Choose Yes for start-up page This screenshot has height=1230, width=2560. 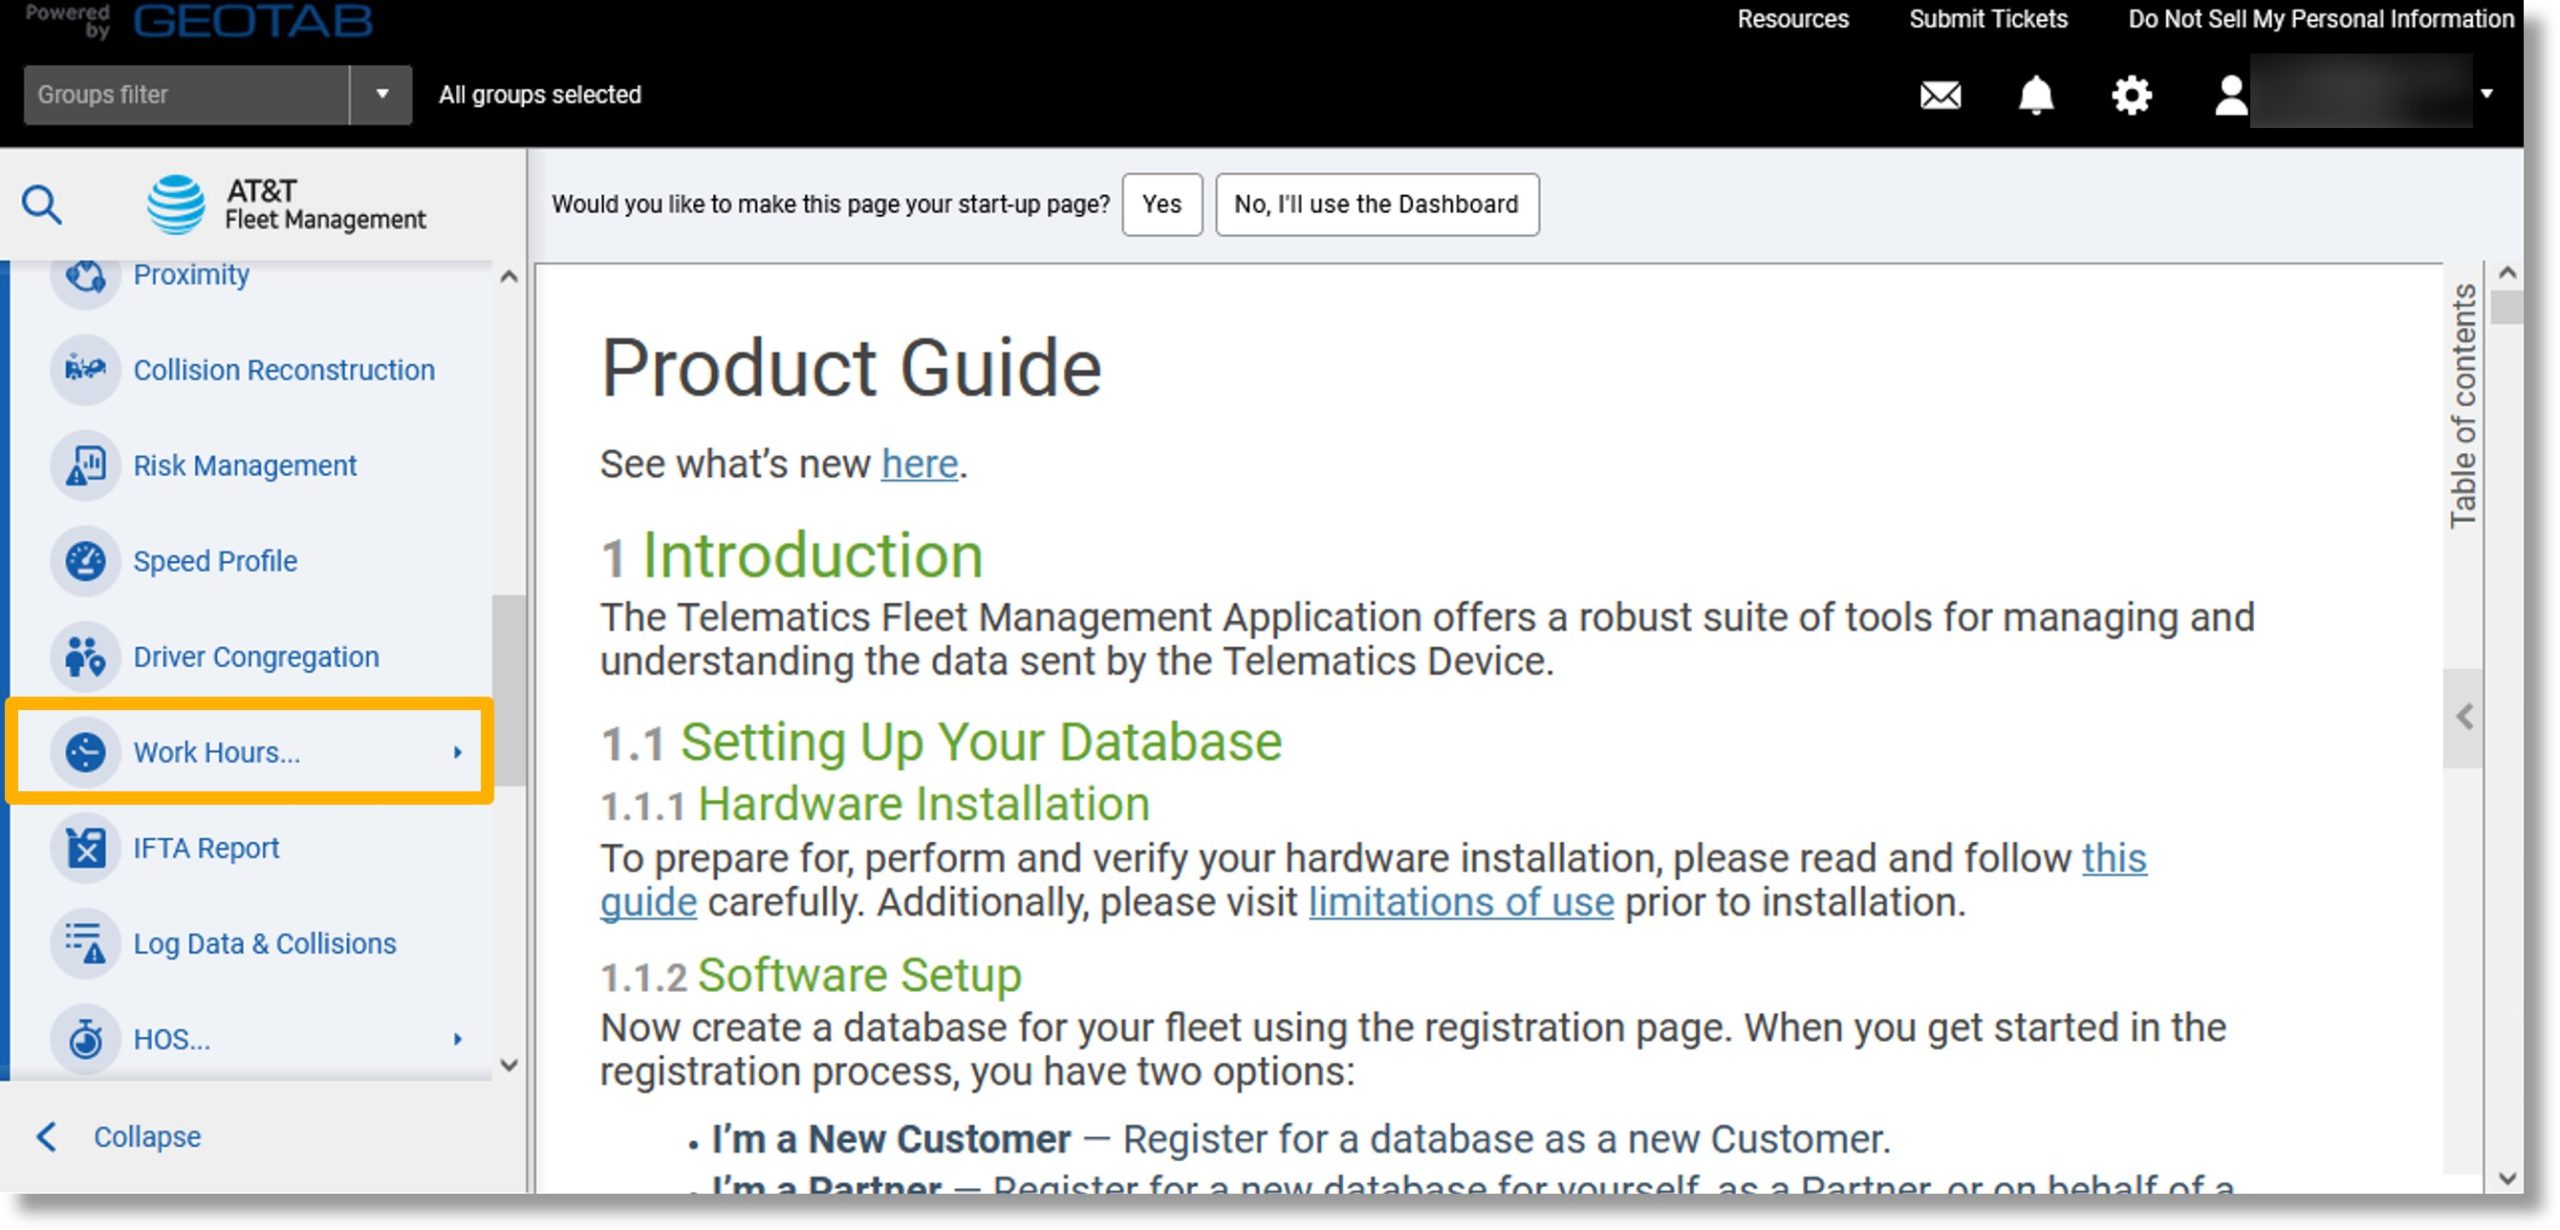pyautogui.click(x=1162, y=205)
